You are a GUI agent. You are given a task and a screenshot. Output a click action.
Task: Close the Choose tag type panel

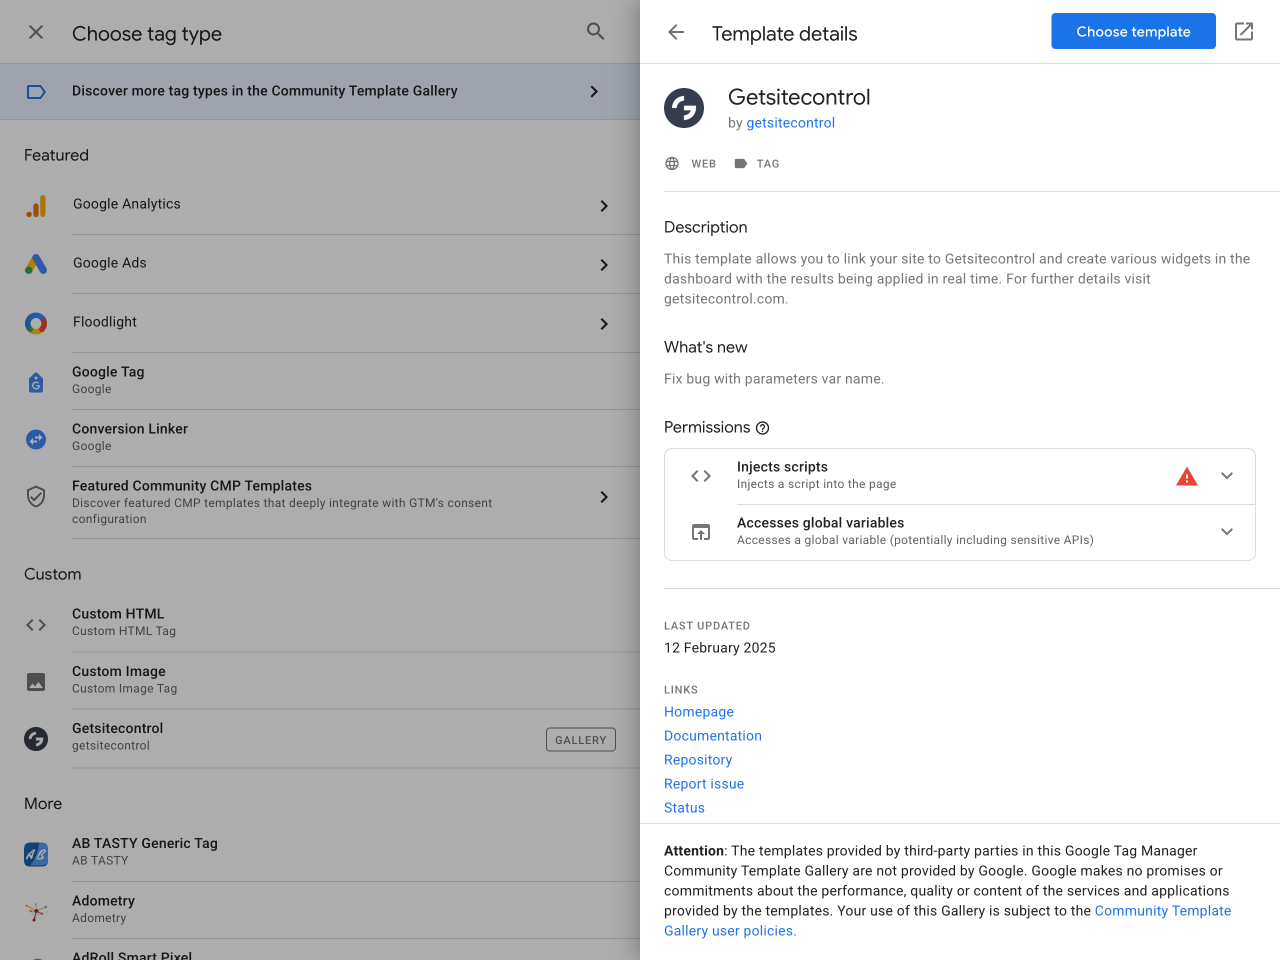coord(36,33)
